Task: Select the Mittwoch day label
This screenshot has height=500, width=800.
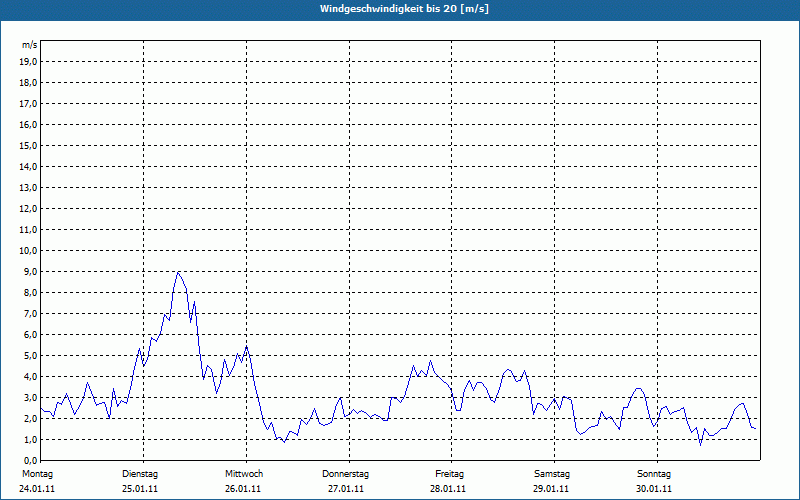Action: [244, 474]
